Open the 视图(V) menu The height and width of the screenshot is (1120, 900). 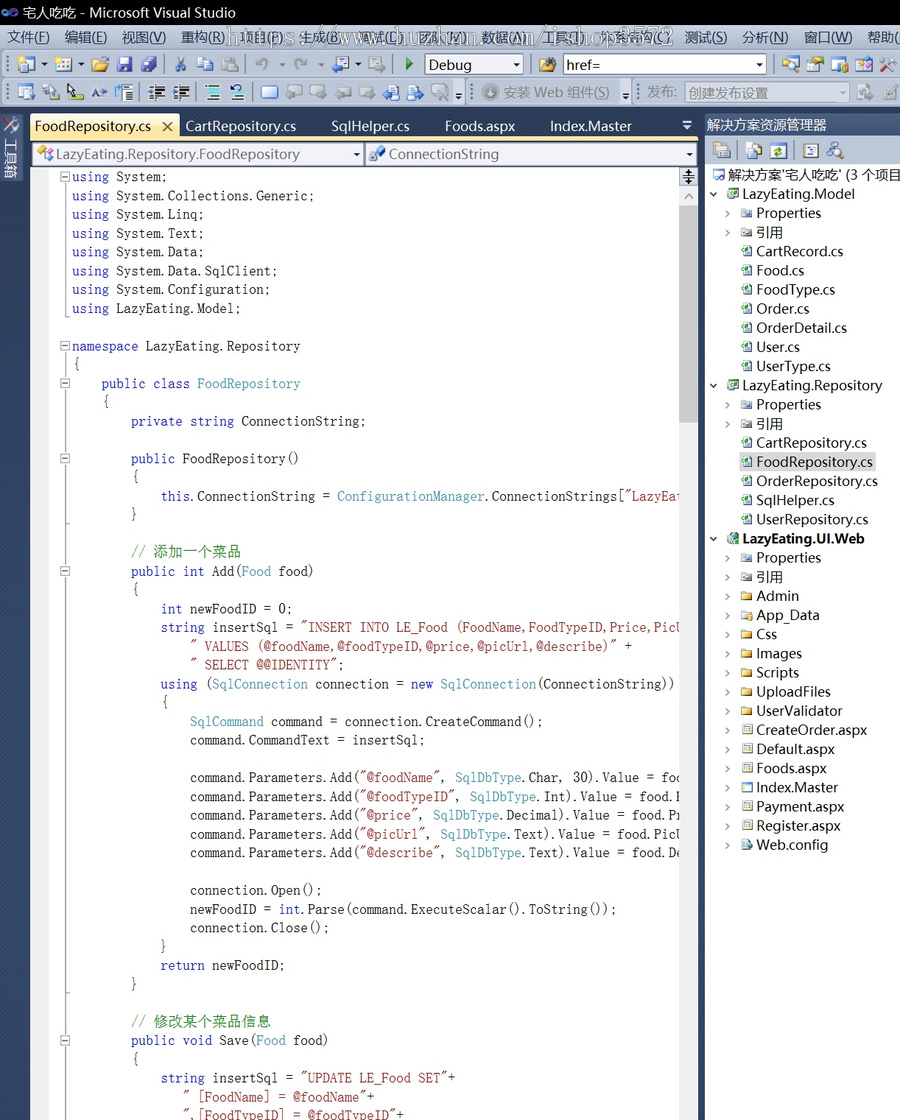[144, 37]
